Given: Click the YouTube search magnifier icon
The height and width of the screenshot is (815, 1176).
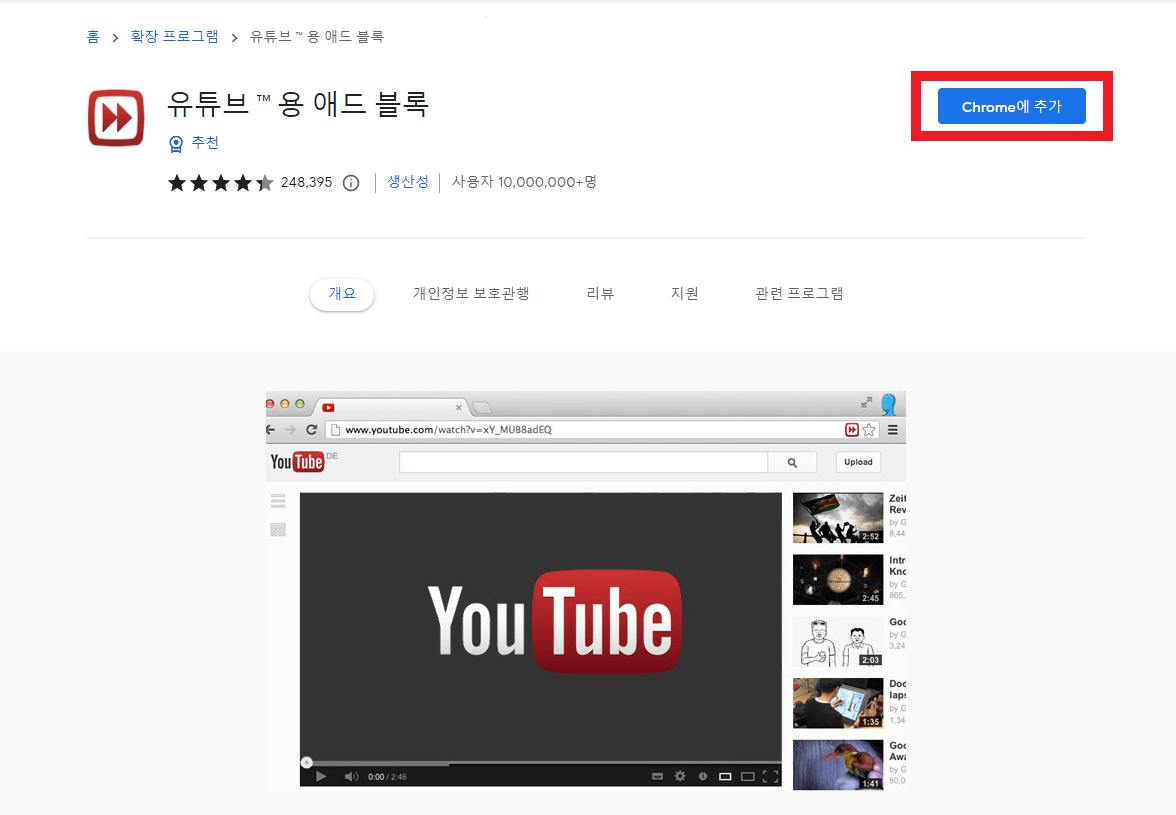Looking at the screenshot, I should tap(793, 461).
